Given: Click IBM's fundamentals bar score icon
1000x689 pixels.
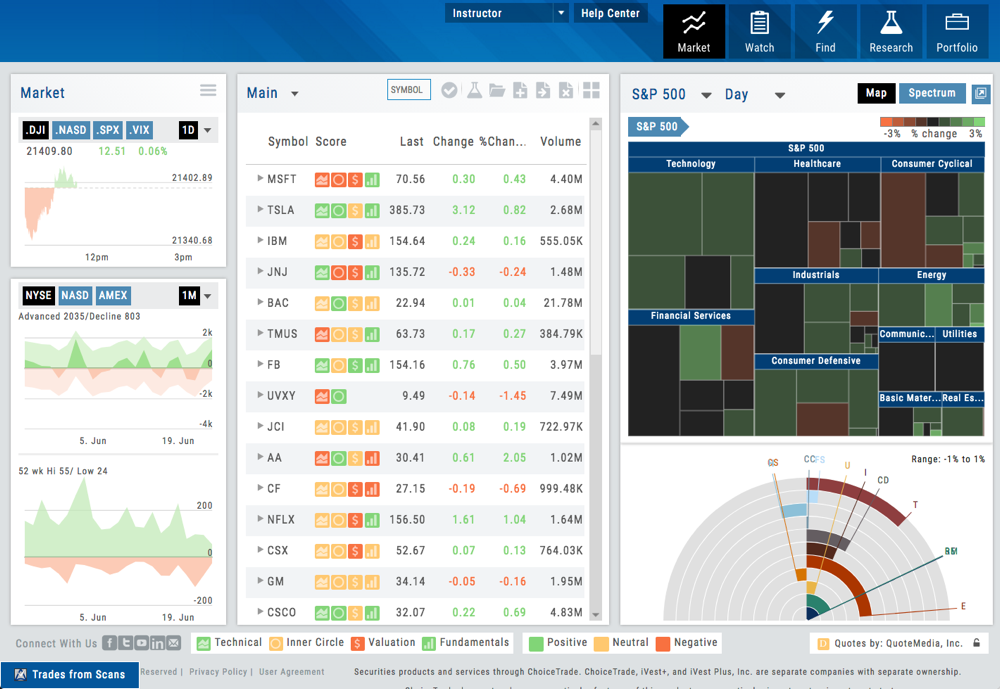Looking at the screenshot, I should [x=372, y=242].
